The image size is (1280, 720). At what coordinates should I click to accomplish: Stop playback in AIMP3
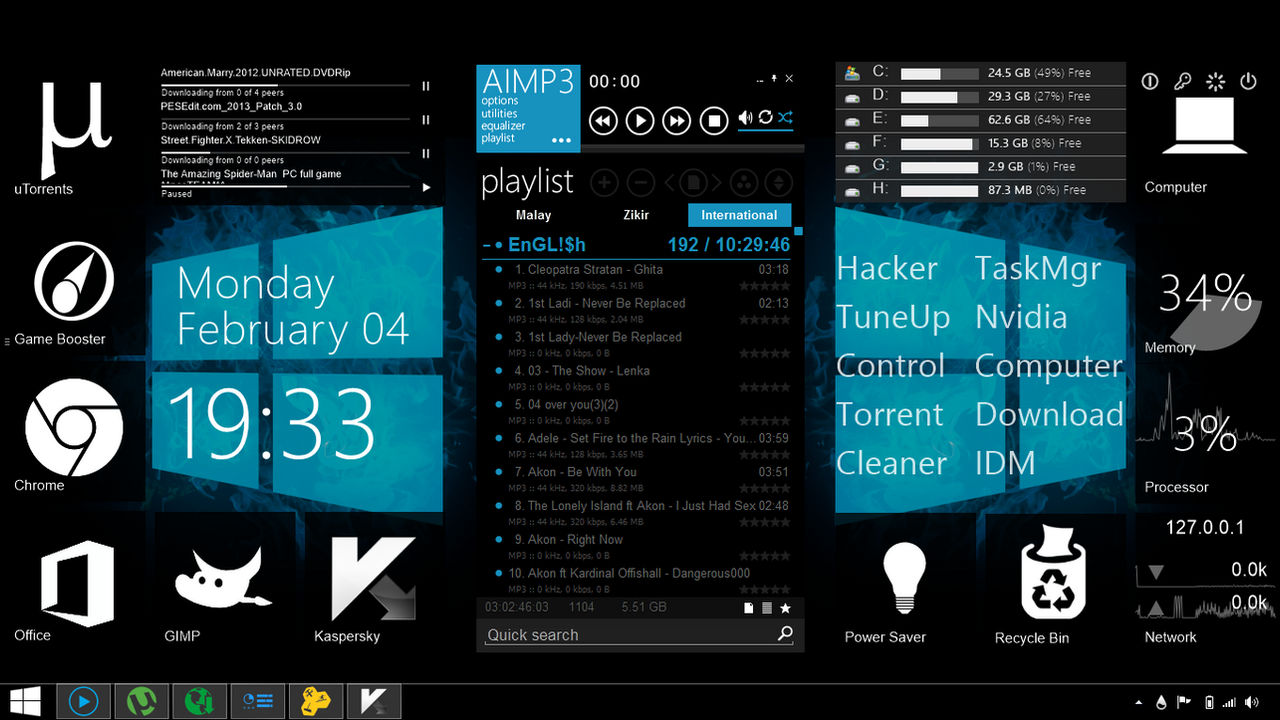pyautogui.click(x=713, y=121)
